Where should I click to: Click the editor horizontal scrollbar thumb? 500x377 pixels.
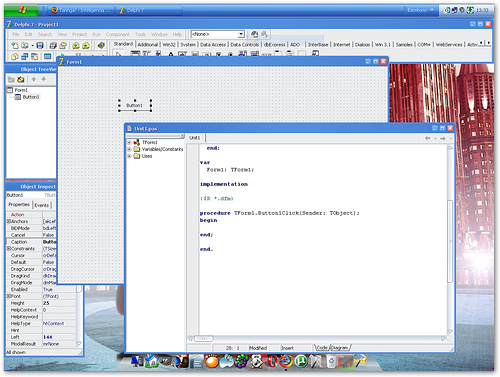203,339
